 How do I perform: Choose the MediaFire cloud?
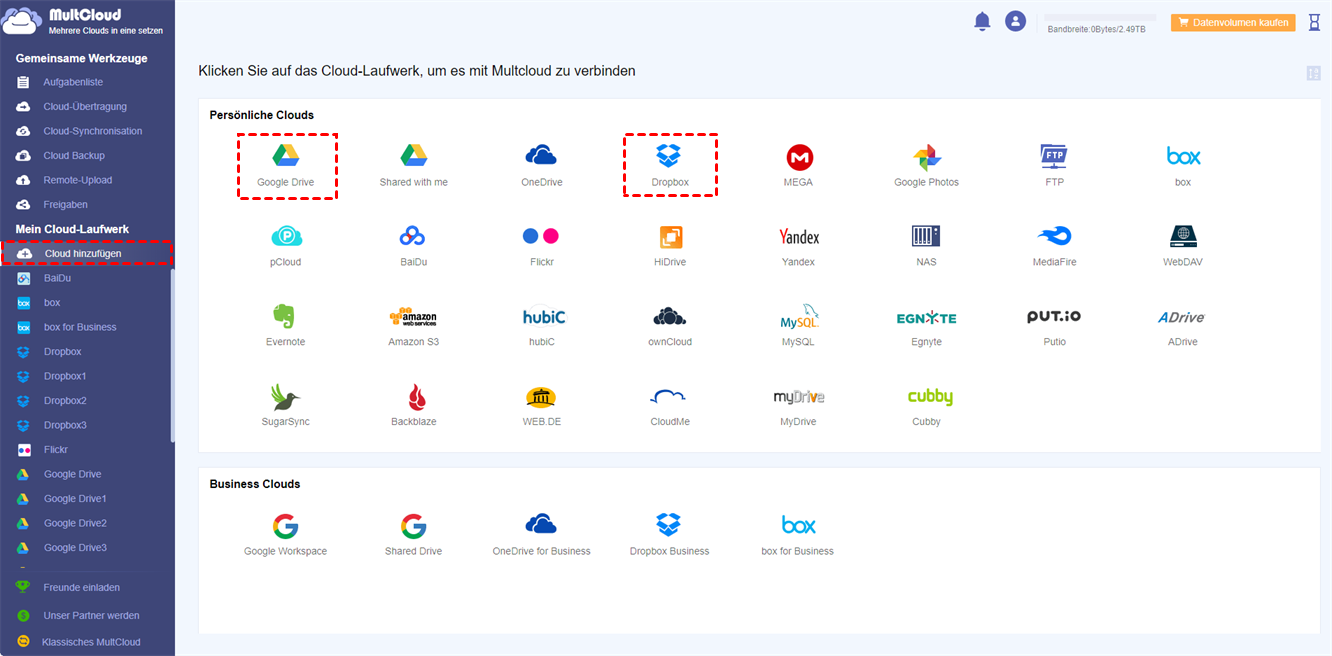(1054, 246)
